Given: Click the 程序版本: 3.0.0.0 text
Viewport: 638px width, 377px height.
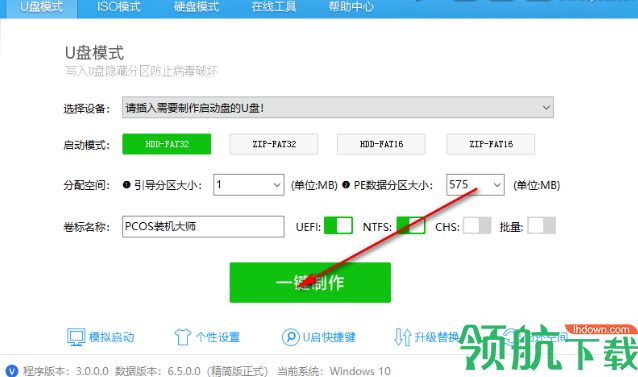Looking at the screenshot, I should (66, 371).
